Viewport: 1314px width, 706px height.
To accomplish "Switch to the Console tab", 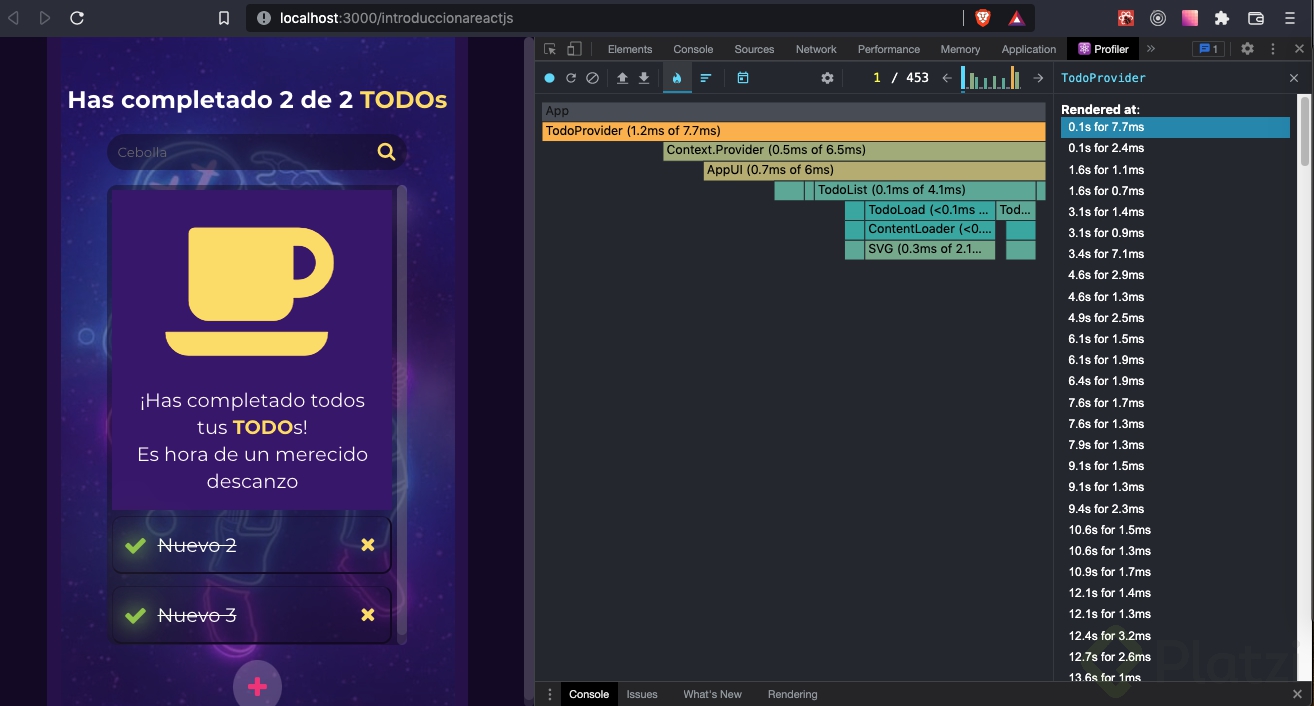I will (x=693, y=49).
